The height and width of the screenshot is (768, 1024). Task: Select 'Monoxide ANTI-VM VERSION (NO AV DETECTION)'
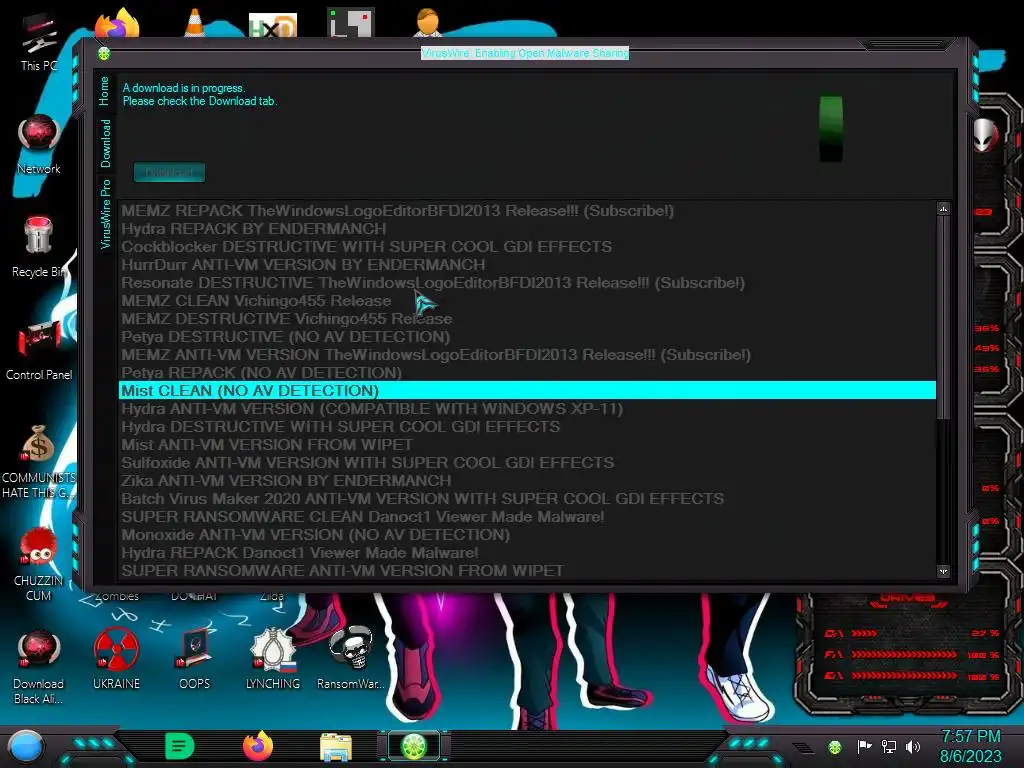point(528,535)
